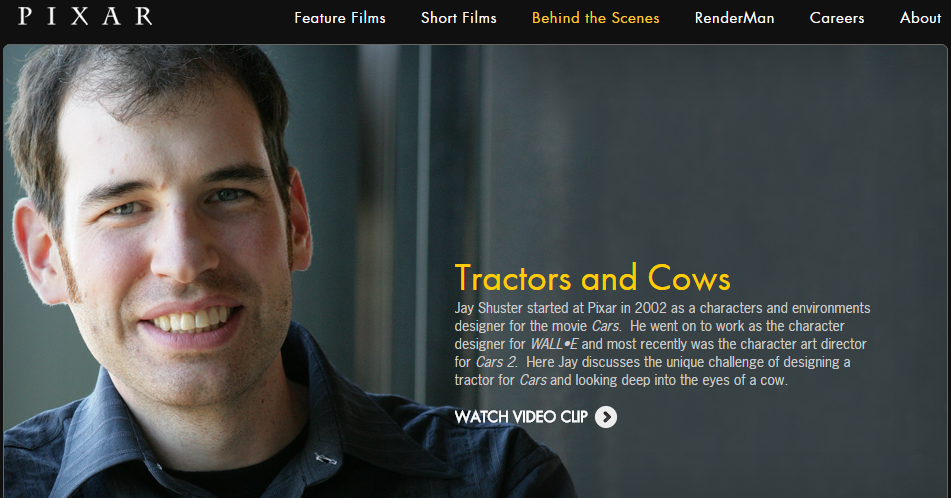Image resolution: width=951 pixels, height=498 pixels.
Task: Open the RenderMan navigation link
Action: (x=734, y=18)
